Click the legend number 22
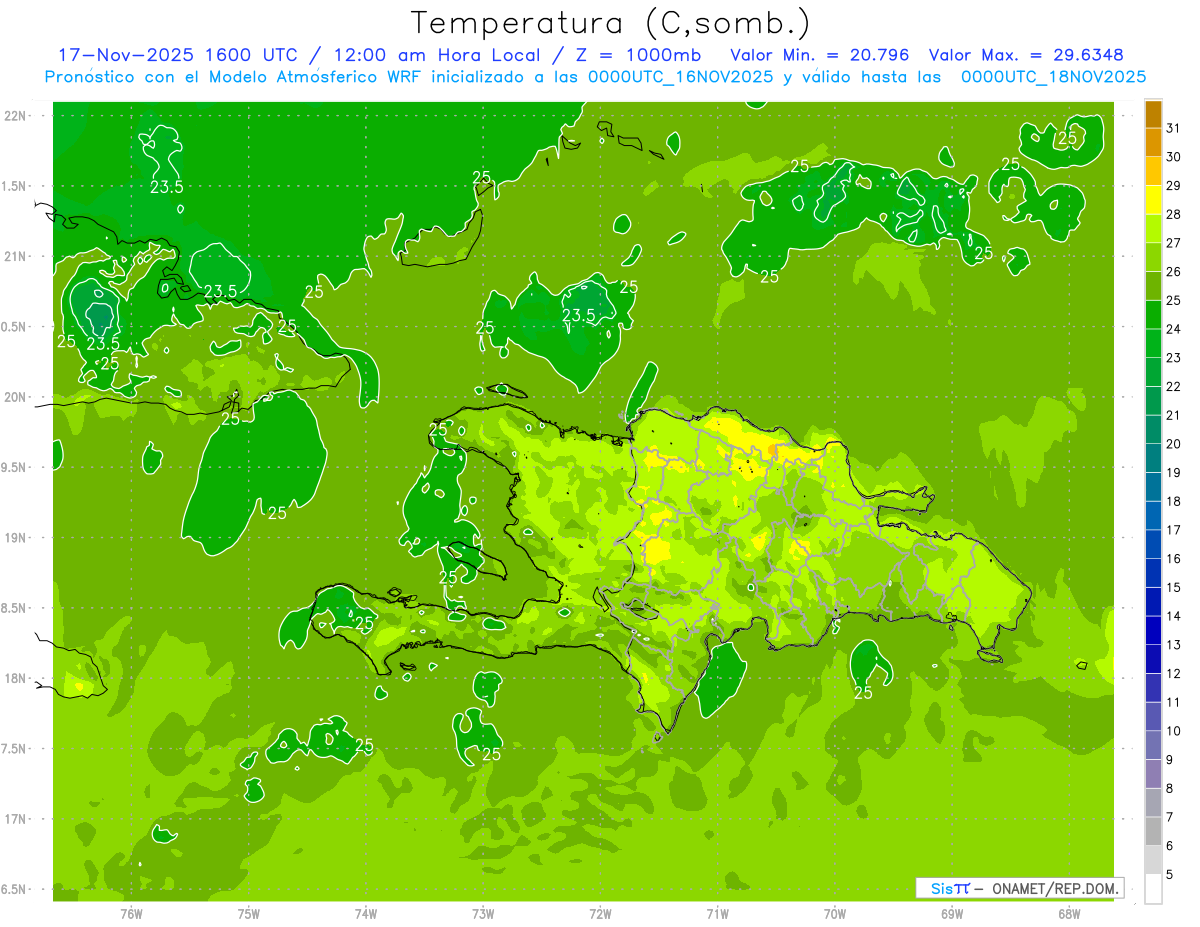This screenshot has height=927, width=1200. pyautogui.click(x=1173, y=386)
